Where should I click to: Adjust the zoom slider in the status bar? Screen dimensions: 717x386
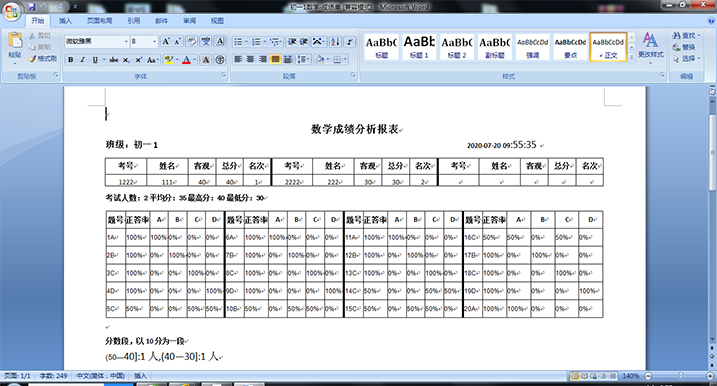tap(680, 375)
